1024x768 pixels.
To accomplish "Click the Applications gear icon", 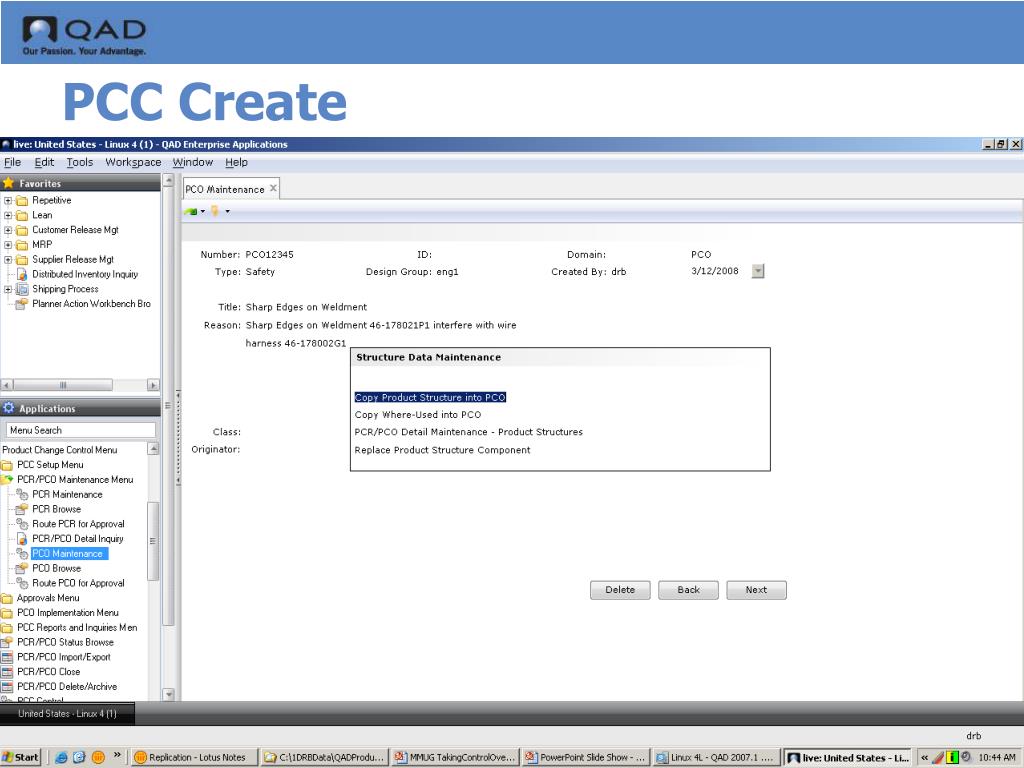I will [x=8, y=408].
